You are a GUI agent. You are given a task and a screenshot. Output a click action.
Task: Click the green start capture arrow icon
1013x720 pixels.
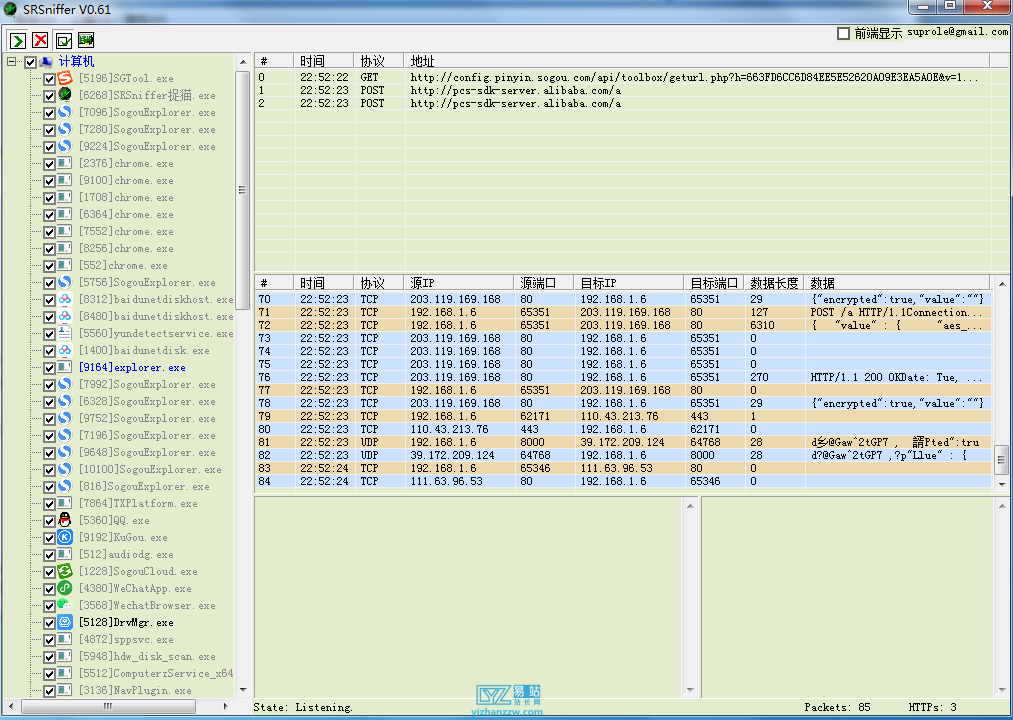(18, 40)
